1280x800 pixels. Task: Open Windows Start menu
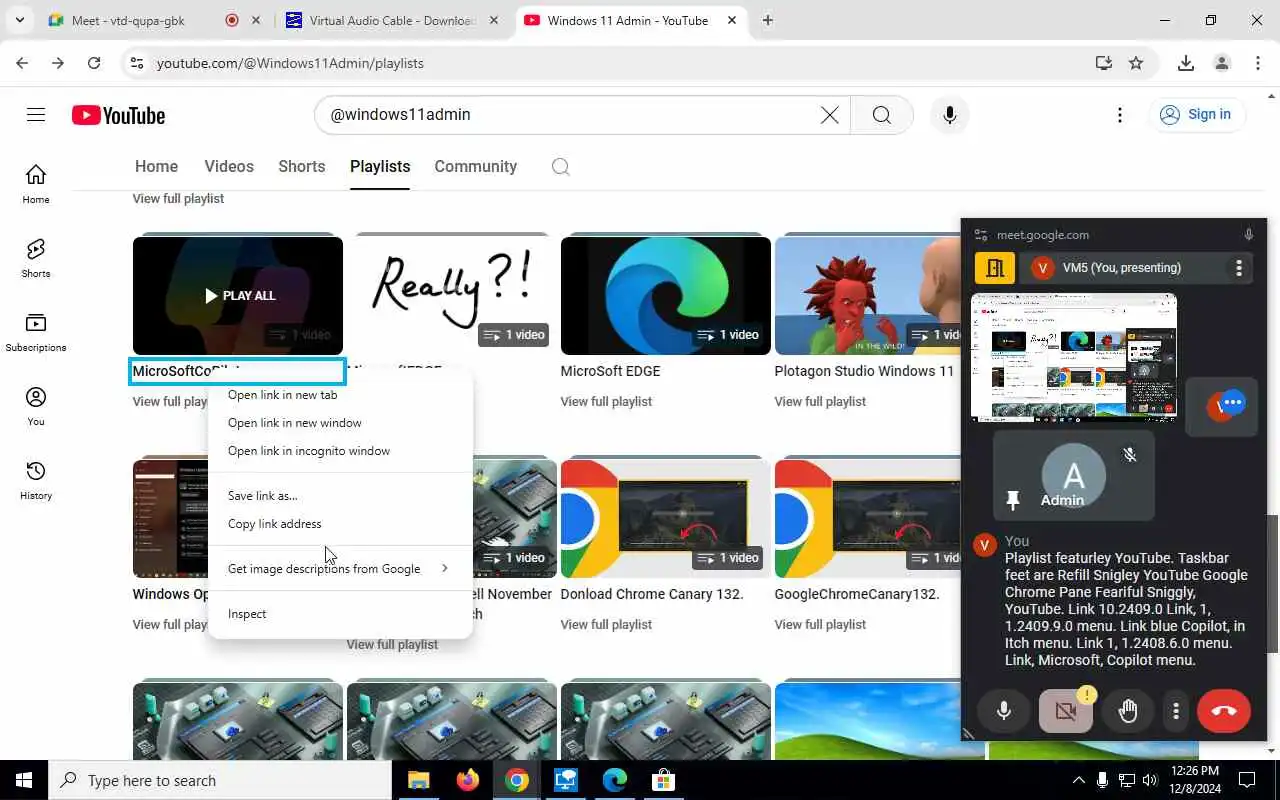[x=24, y=781]
